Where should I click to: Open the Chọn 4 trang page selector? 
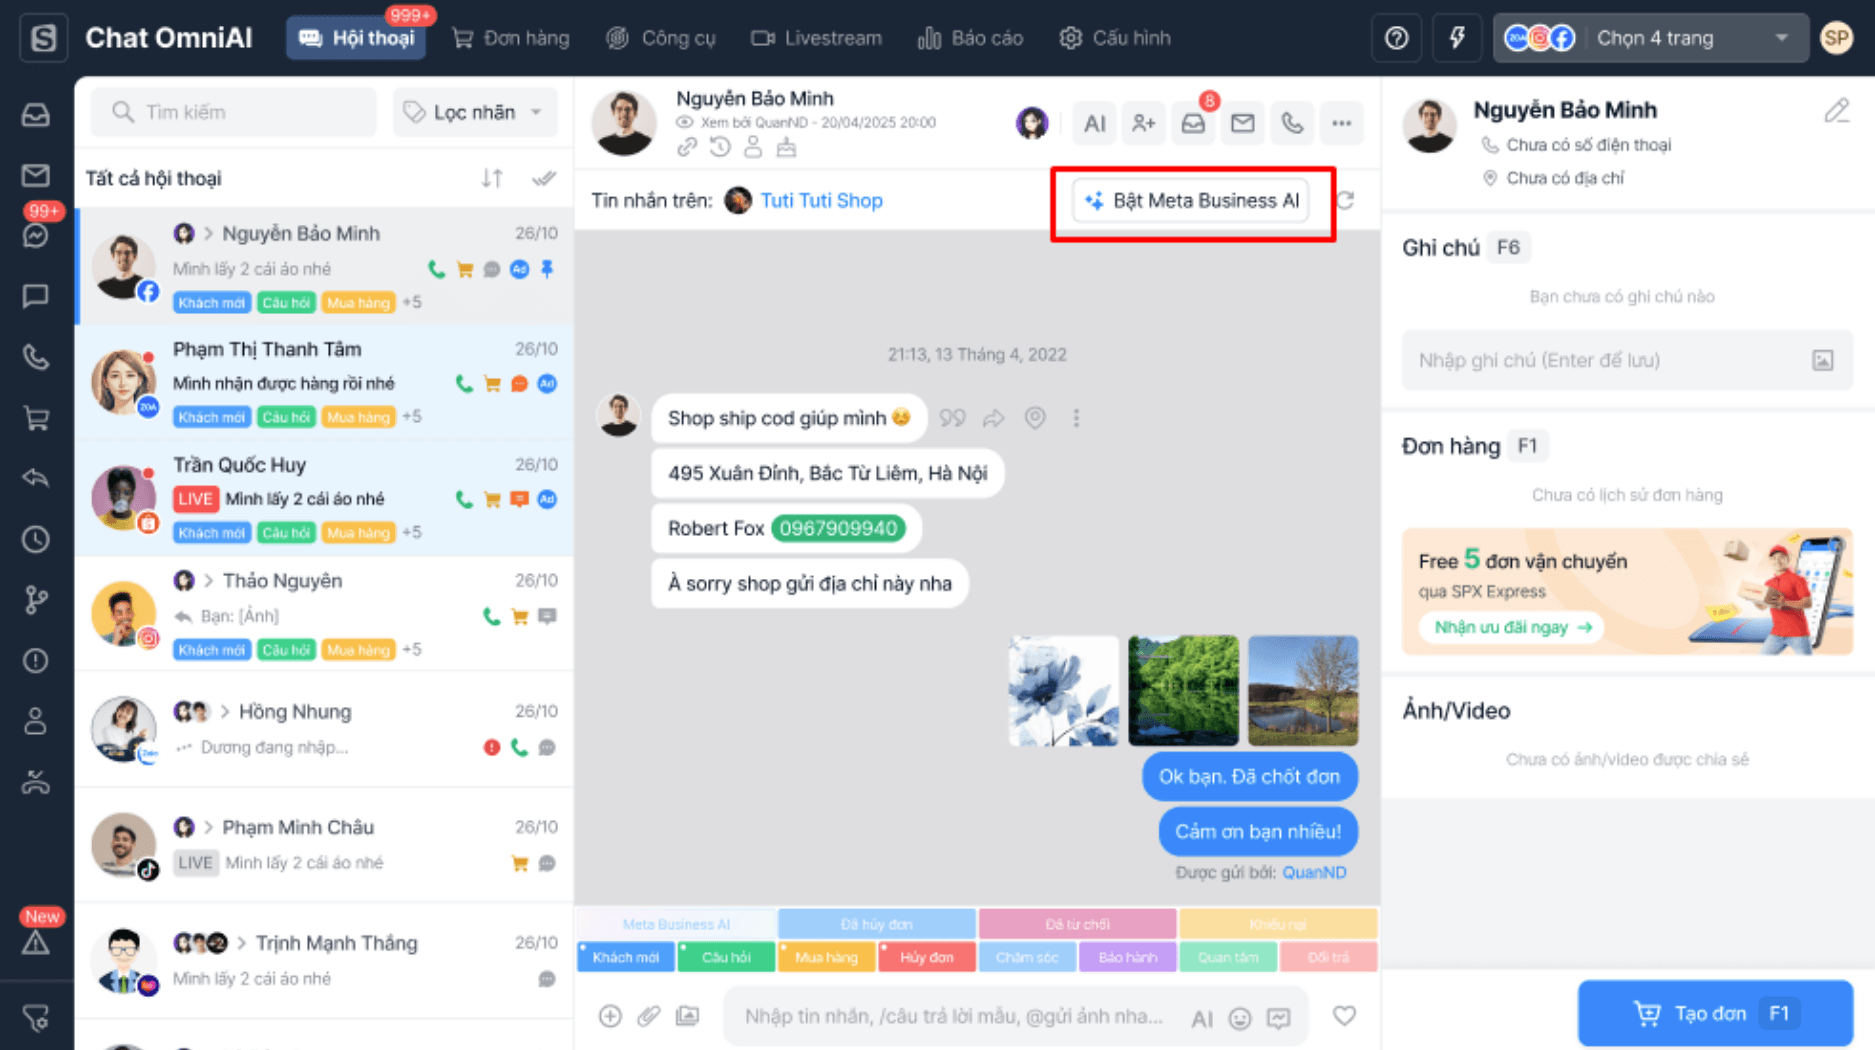pos(1650,38)
